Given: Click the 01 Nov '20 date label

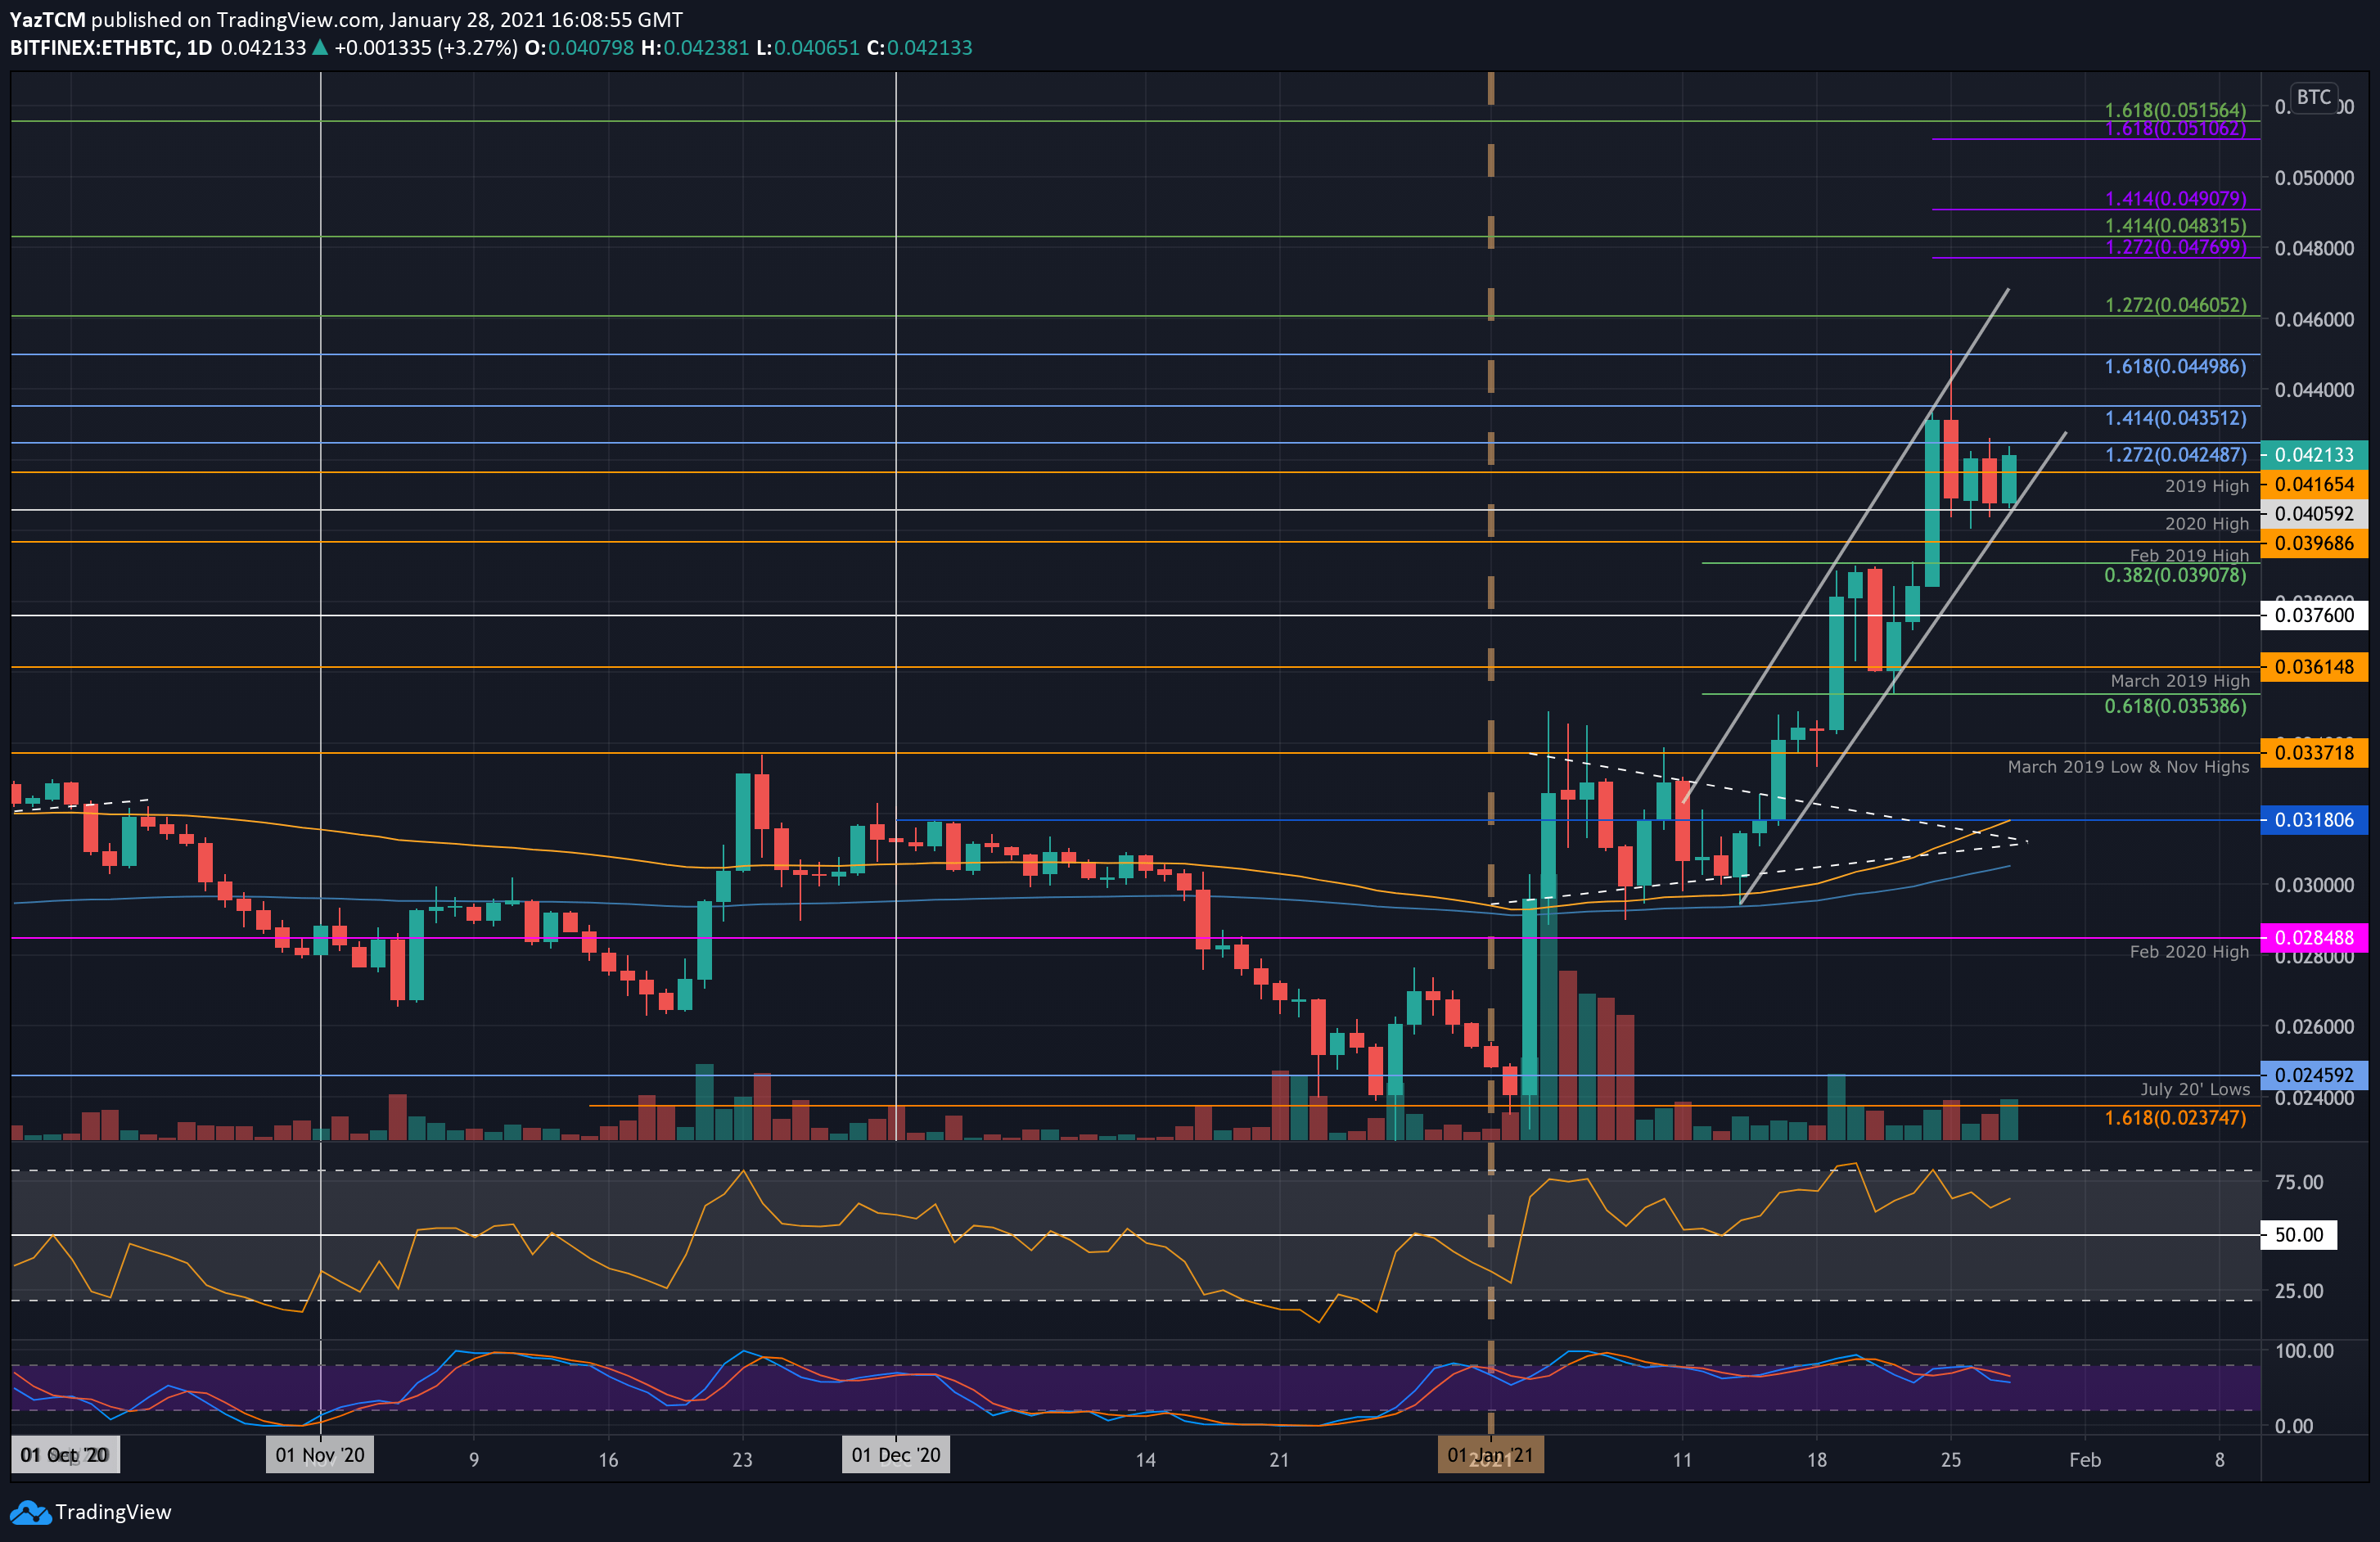Looking at the screenshot, I should click(320, 1455).
